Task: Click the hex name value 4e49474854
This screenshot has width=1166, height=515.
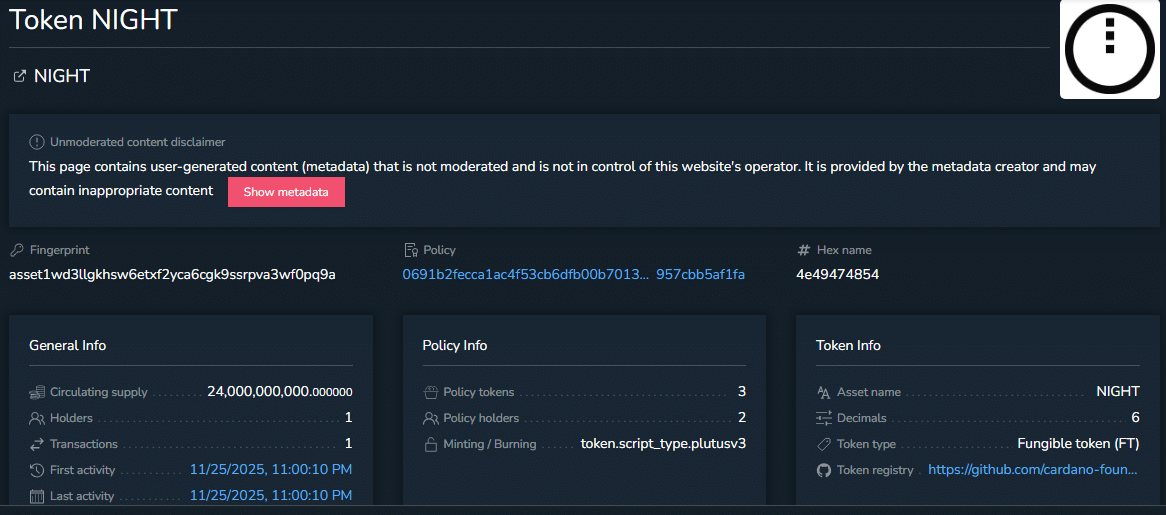Action: coord(837,274)
